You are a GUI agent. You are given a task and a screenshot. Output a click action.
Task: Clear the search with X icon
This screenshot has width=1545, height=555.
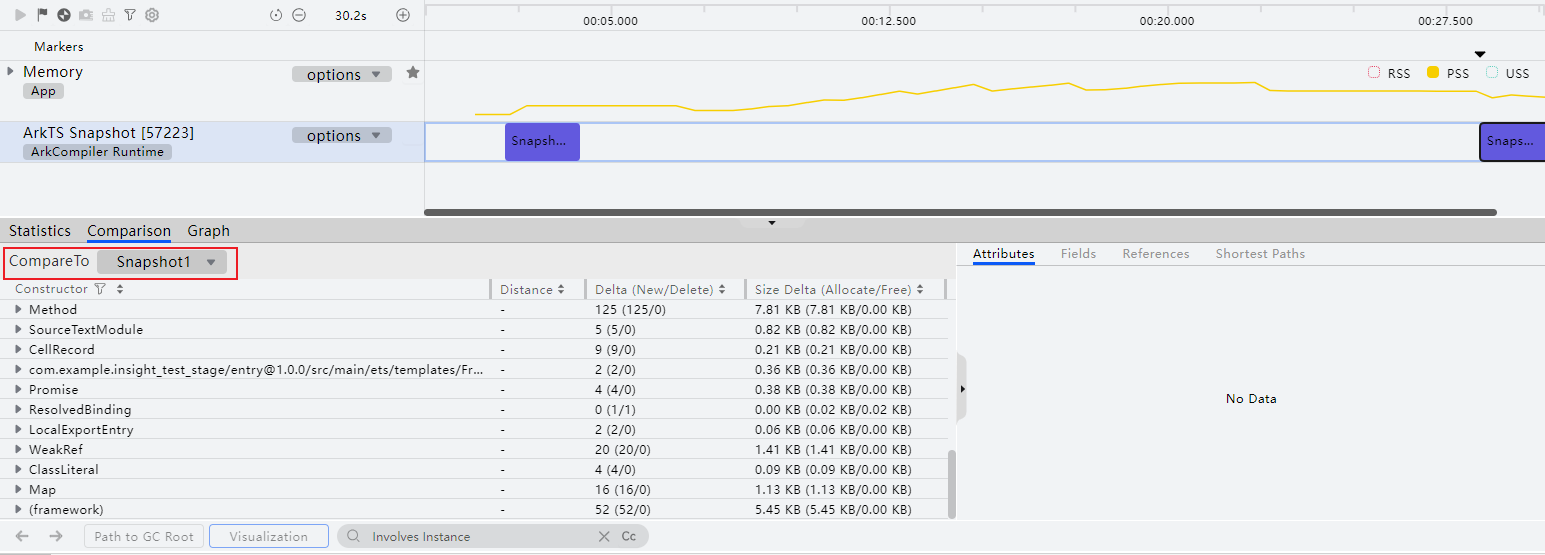604,537
